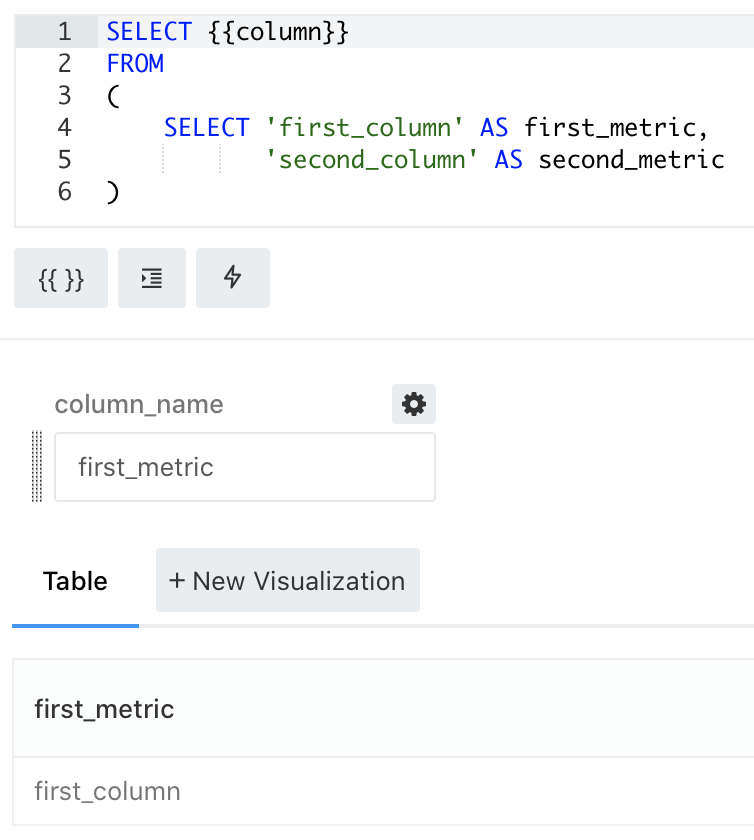Switch to the Table tab
This screenshot has height=840, width=754.
coord(75,581)
